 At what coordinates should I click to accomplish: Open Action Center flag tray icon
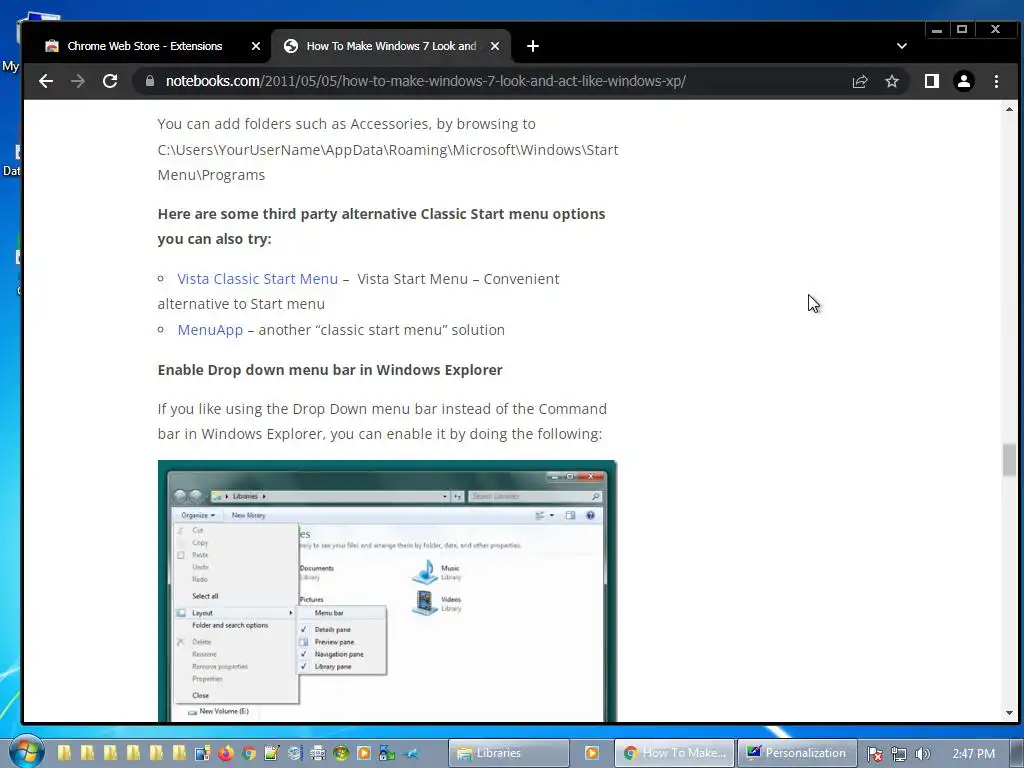pos(875,754)
